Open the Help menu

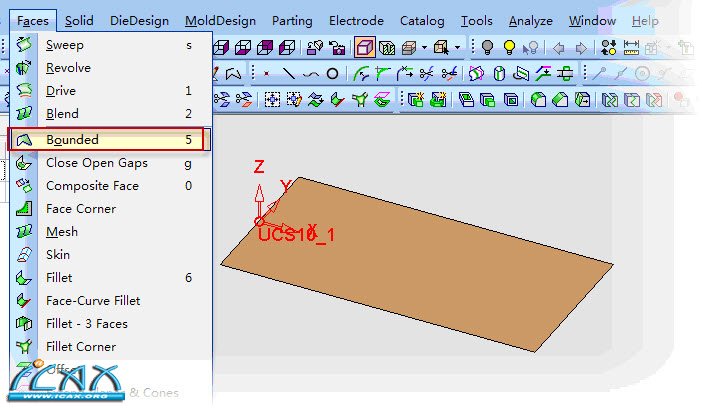click(x=645, y=21)
